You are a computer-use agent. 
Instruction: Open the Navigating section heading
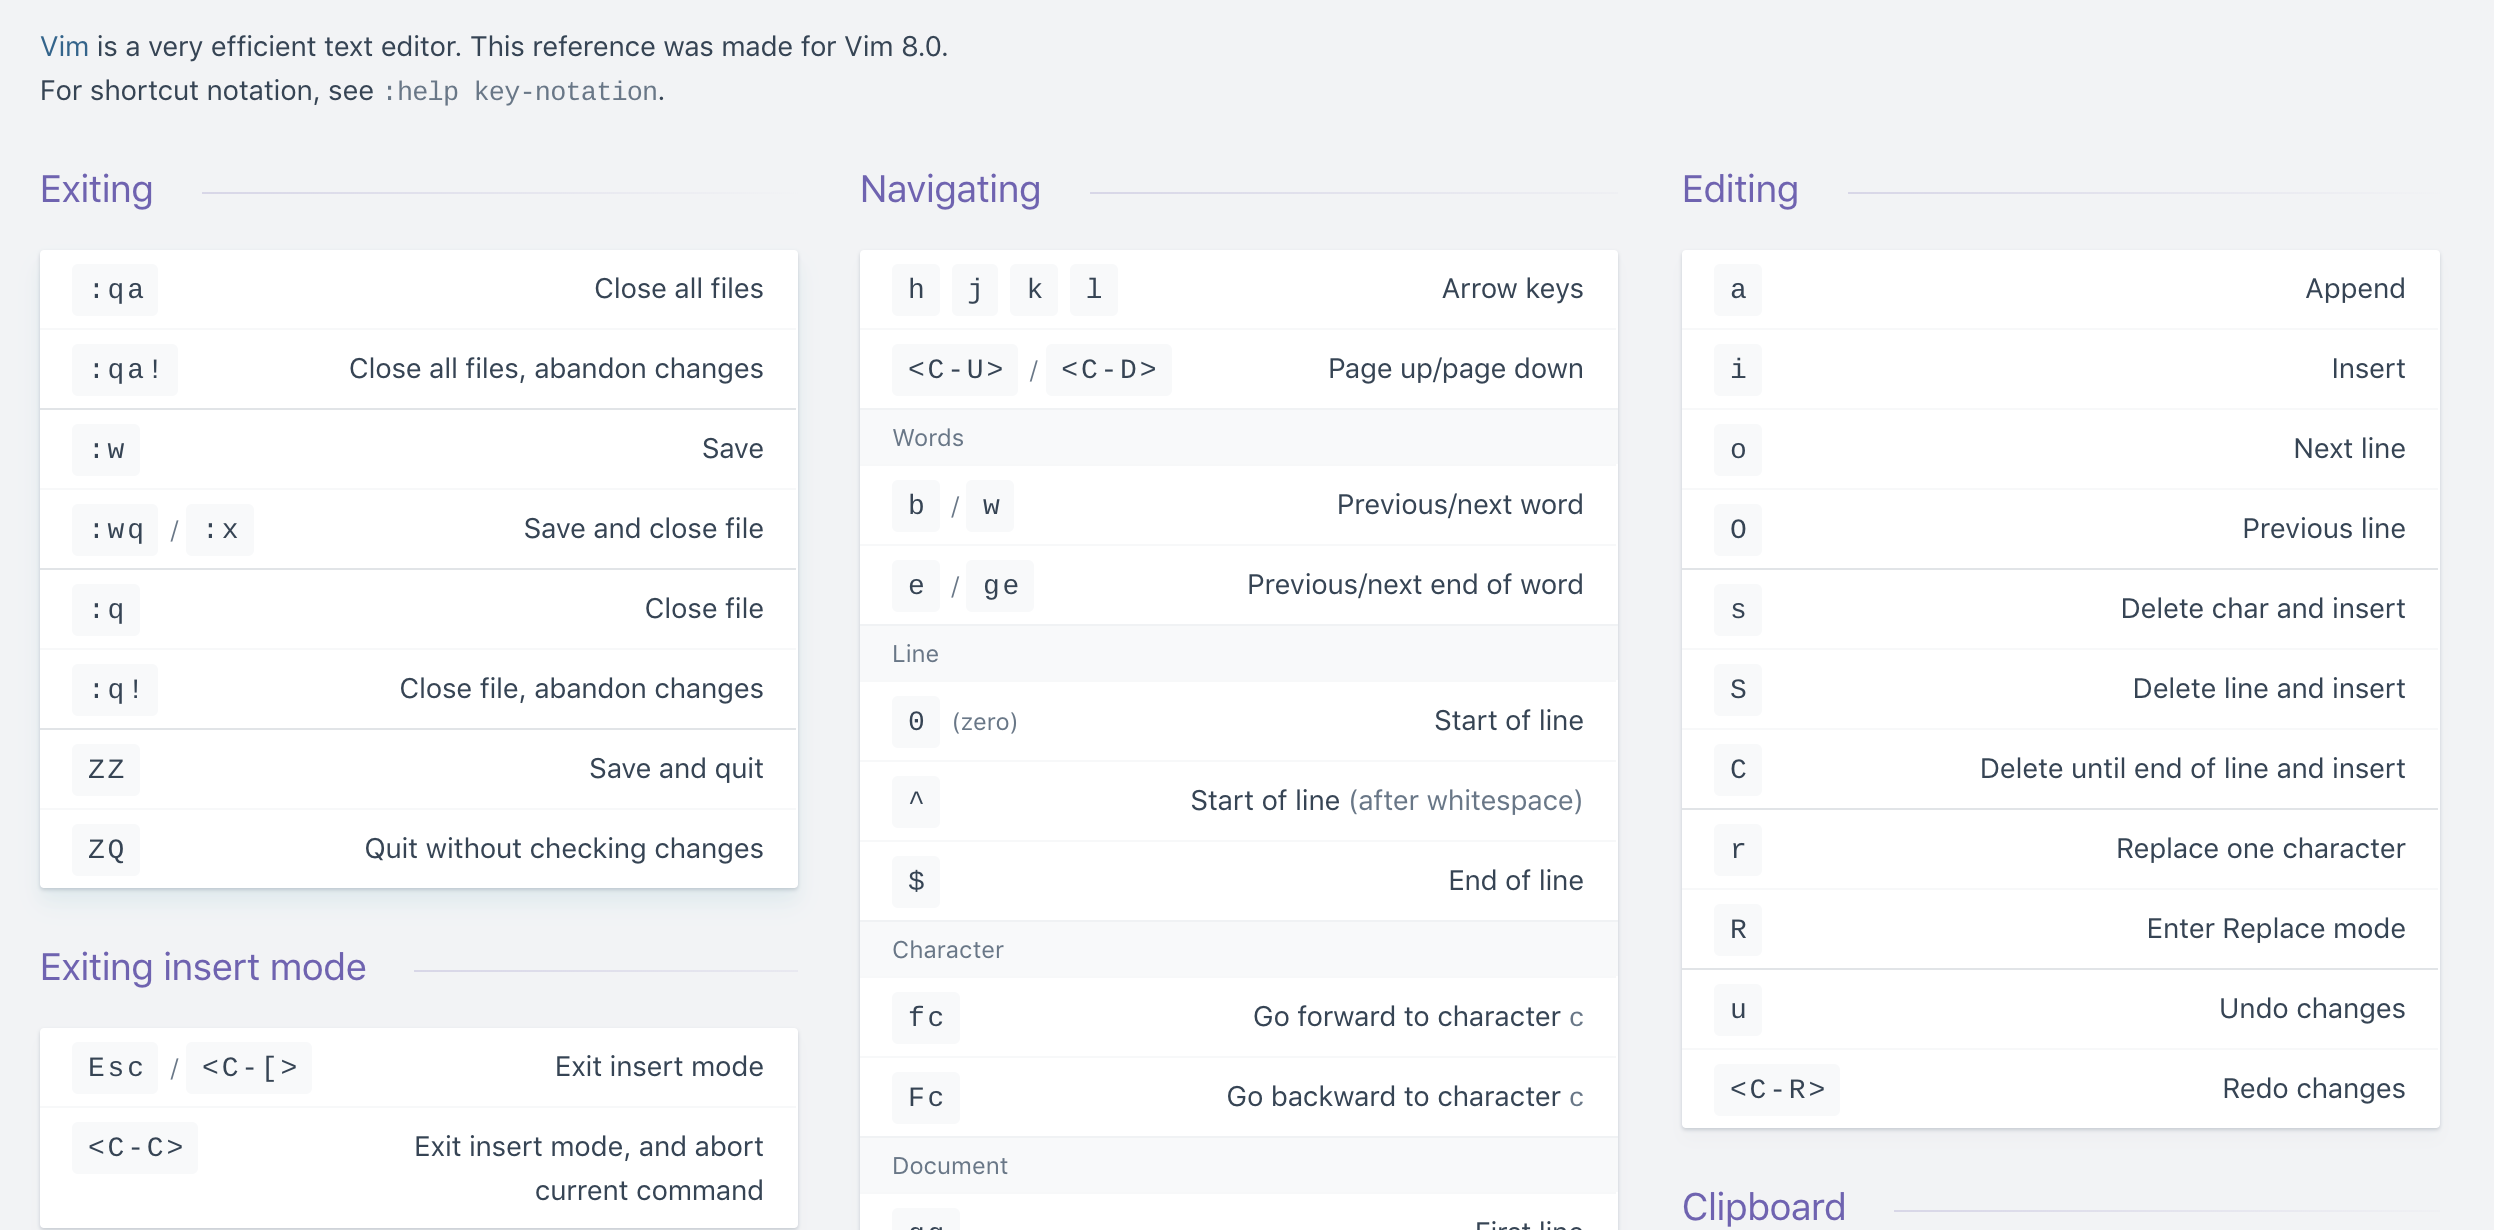[x=950, y=189]
